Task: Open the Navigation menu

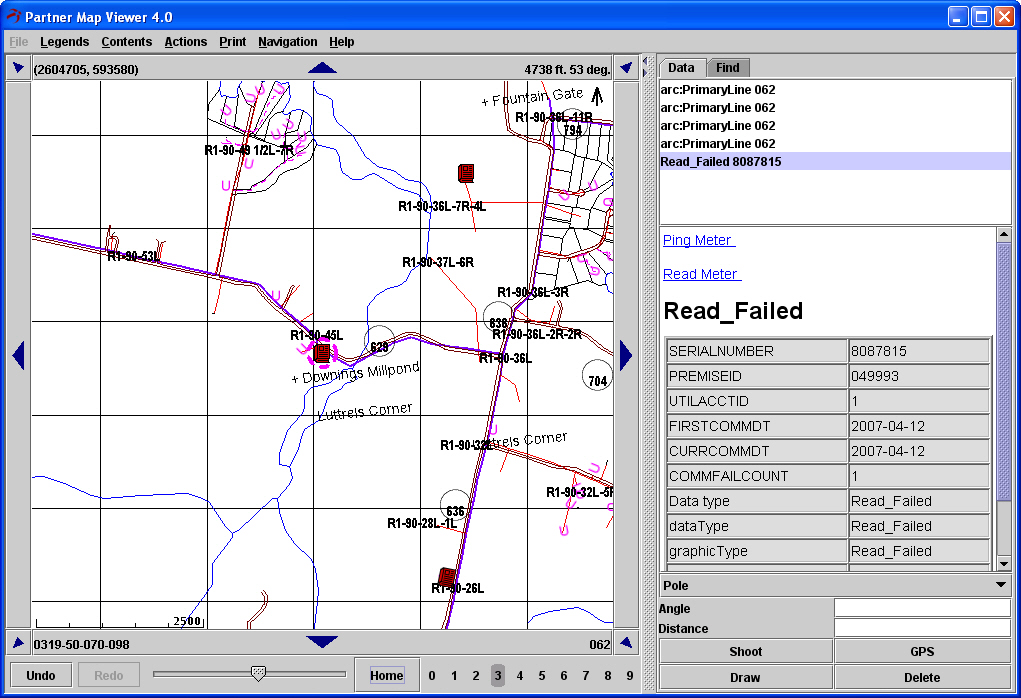Action: pos(287,42)
